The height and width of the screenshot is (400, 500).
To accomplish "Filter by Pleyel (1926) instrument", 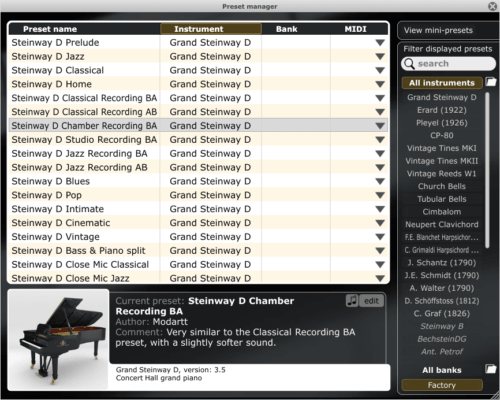I will click(x=442, y=123).
